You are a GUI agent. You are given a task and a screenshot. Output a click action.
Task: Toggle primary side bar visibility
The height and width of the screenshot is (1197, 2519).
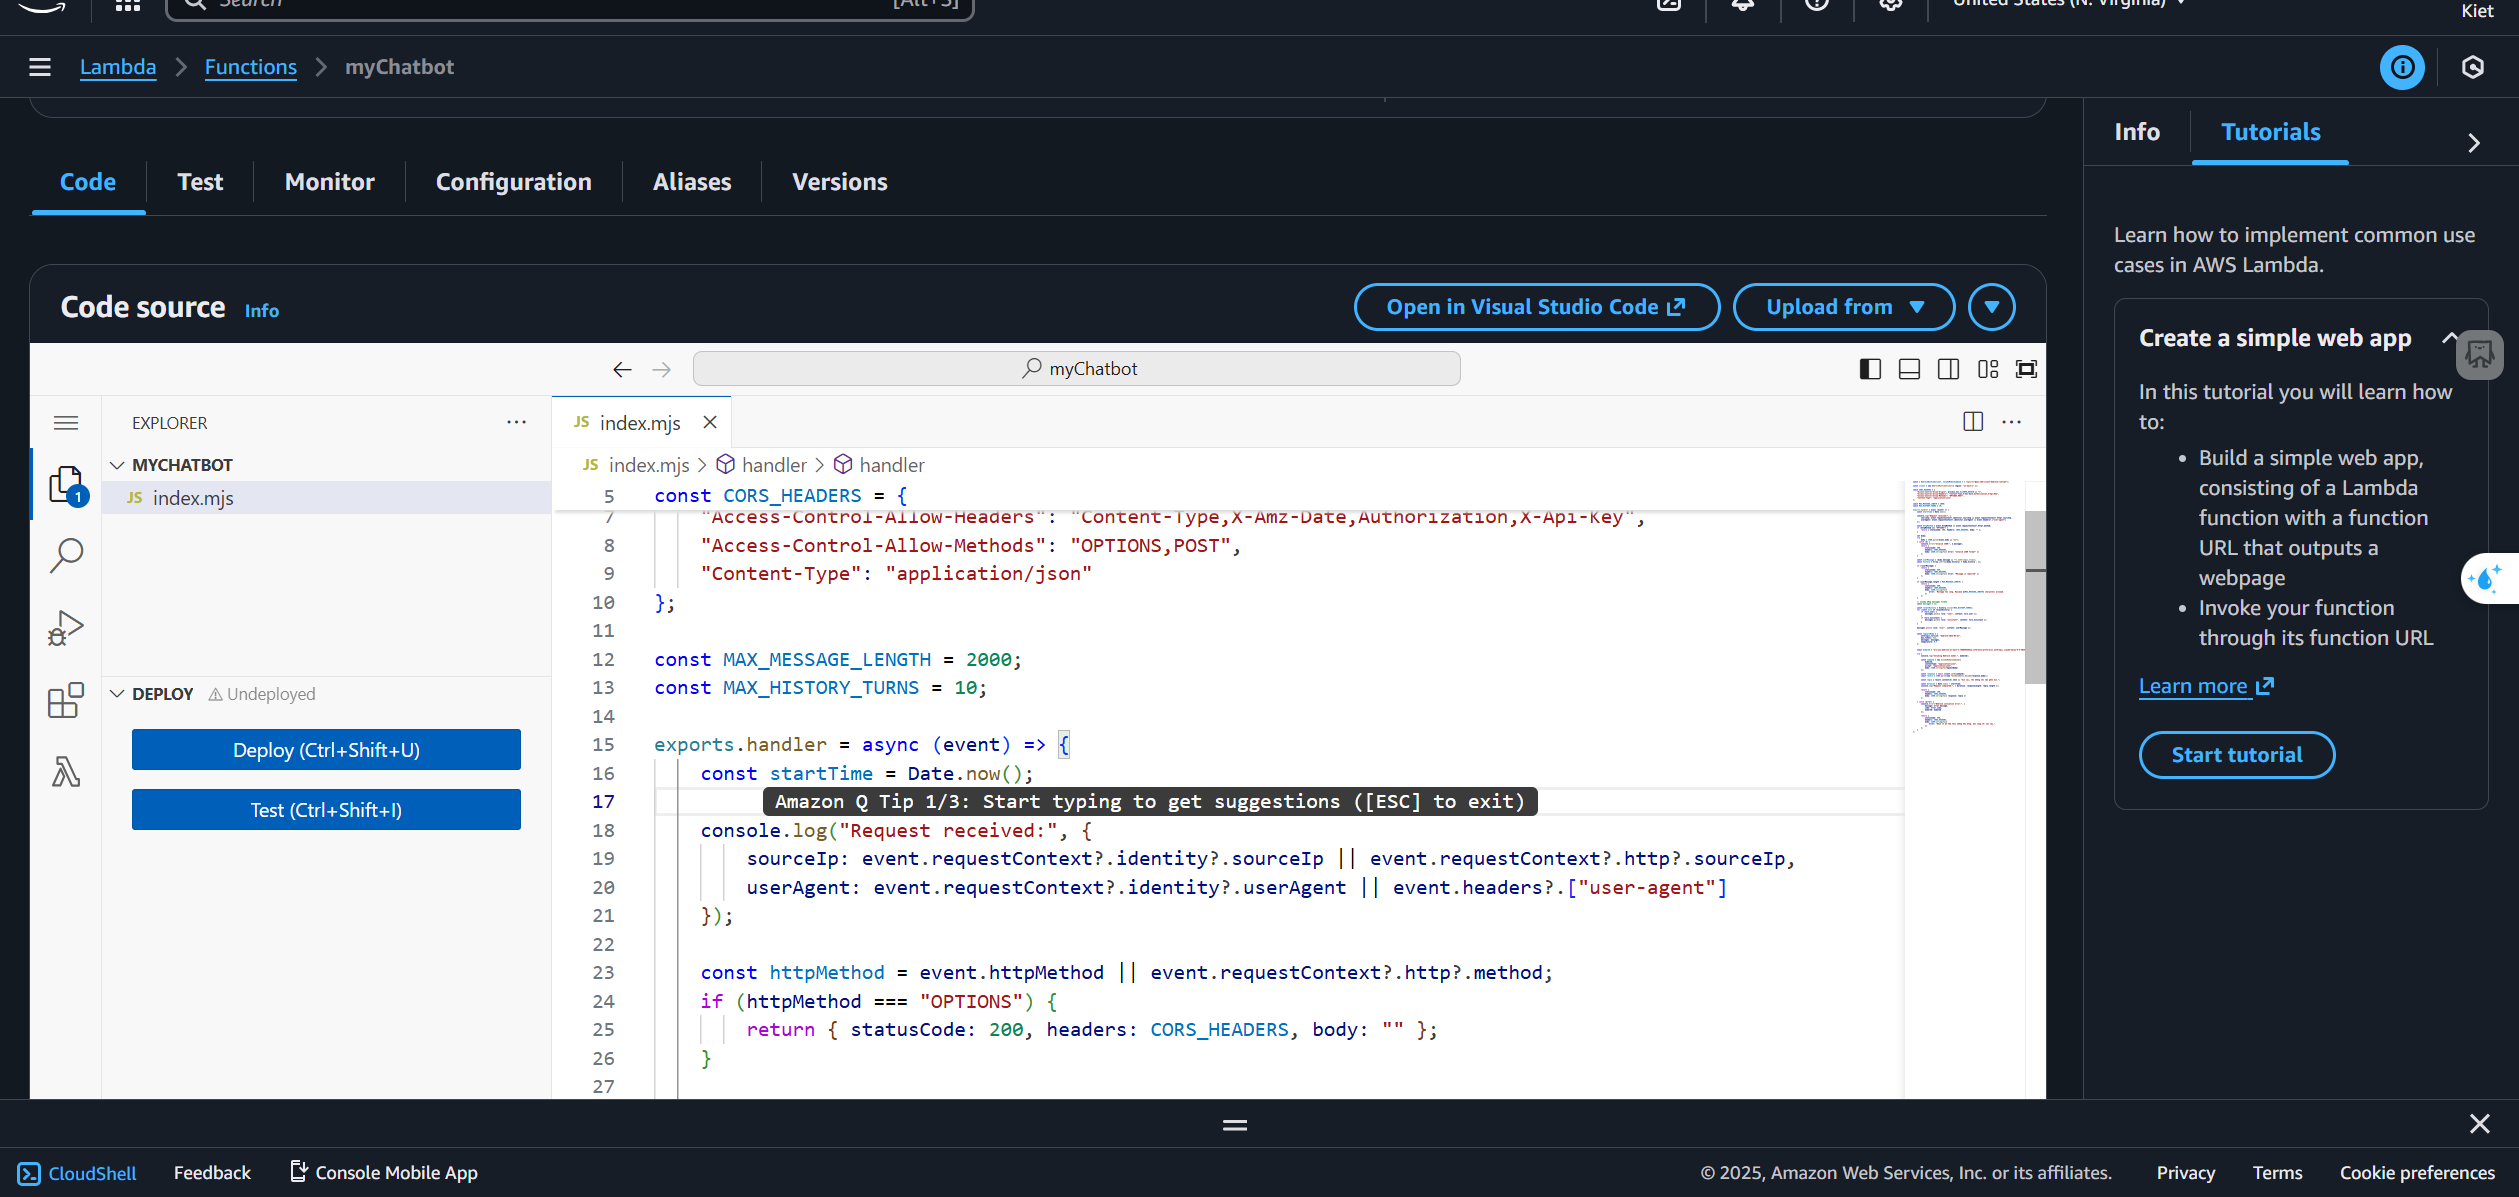pos(1870,369)
